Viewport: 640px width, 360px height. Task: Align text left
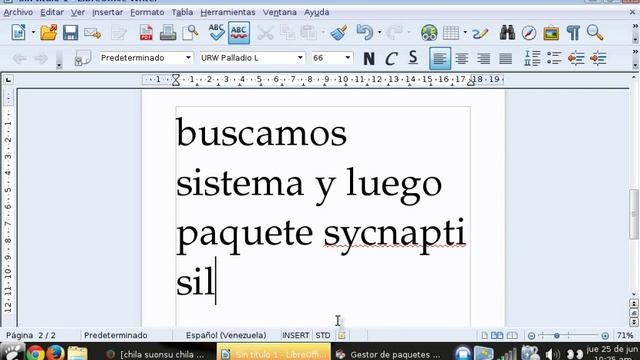pos(440,58)
